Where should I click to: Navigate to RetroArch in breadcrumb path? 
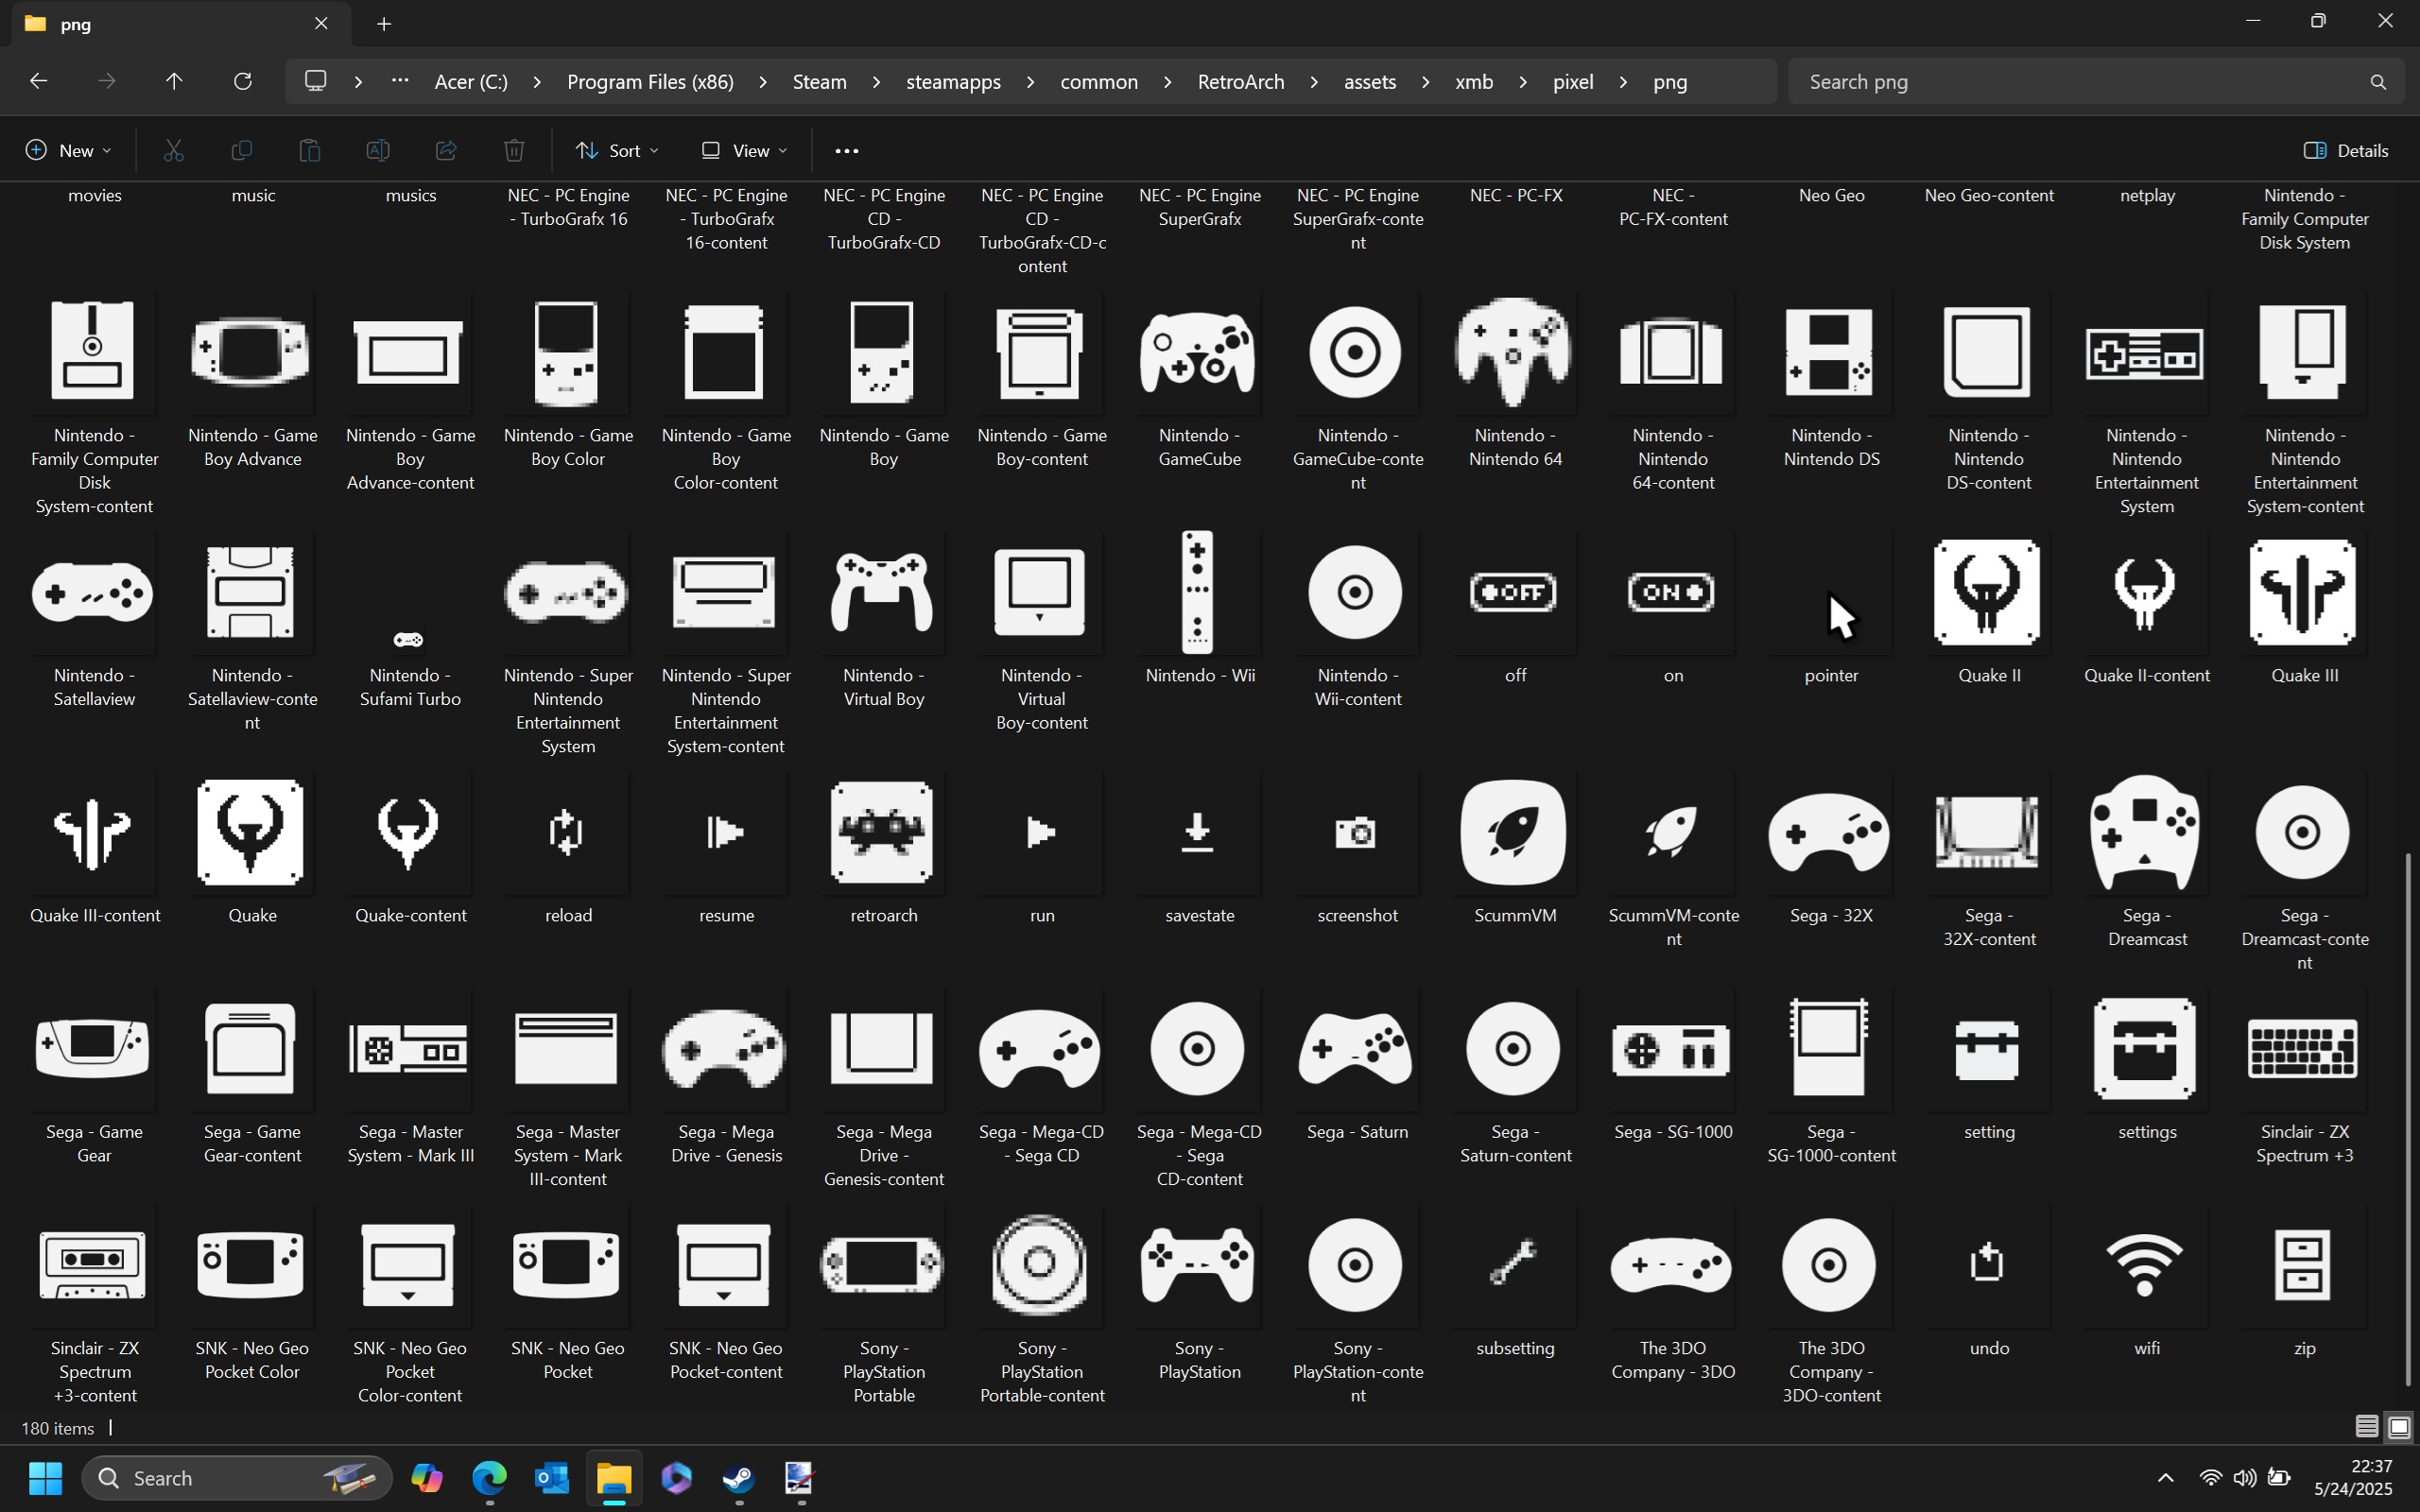(1240, 82)
